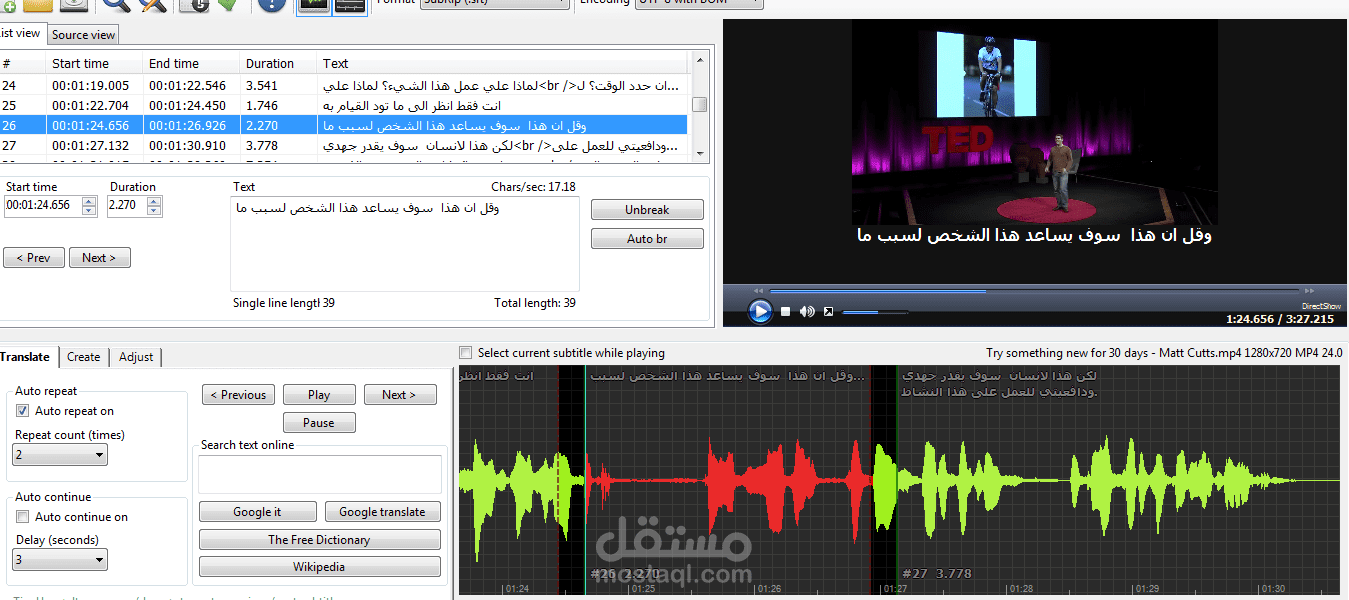Check Select current subtitle while playing
1349x600 pixels.
coord(465,352)
